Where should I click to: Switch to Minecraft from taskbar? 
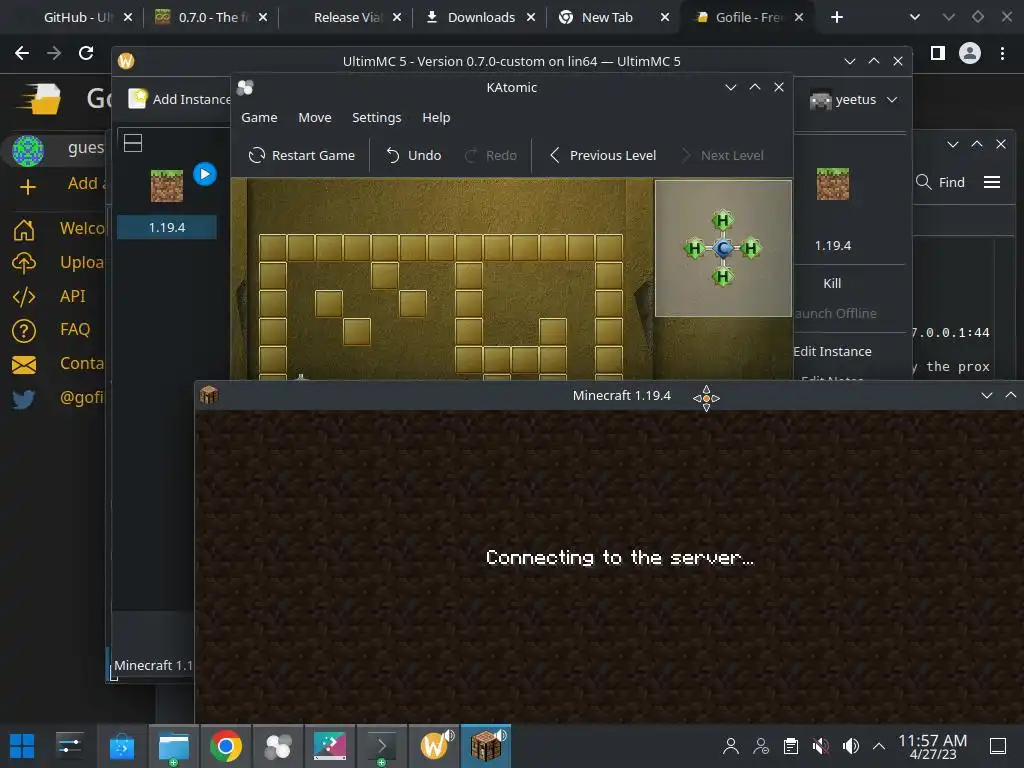[486, 746]
